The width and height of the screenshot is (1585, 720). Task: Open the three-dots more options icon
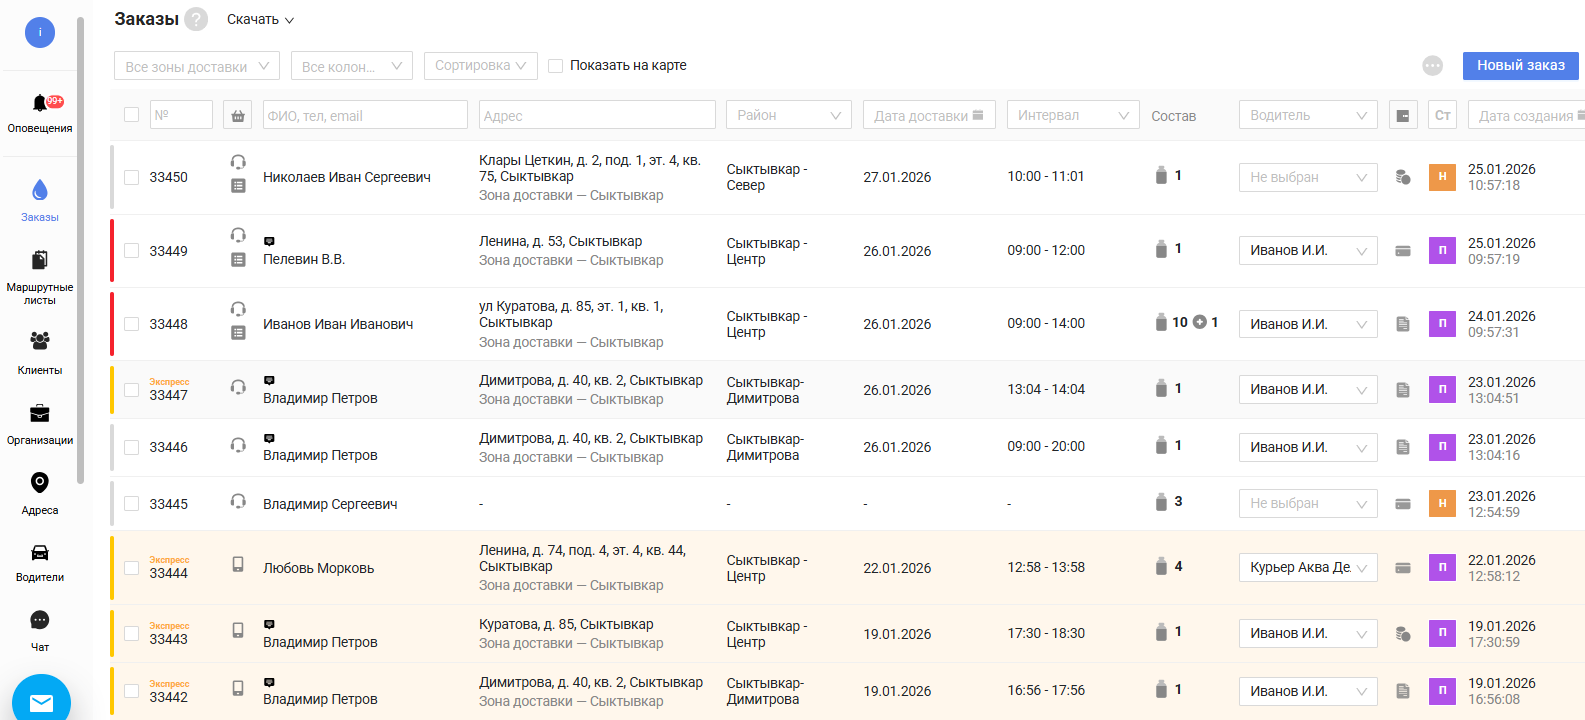tap(1432, 65)
